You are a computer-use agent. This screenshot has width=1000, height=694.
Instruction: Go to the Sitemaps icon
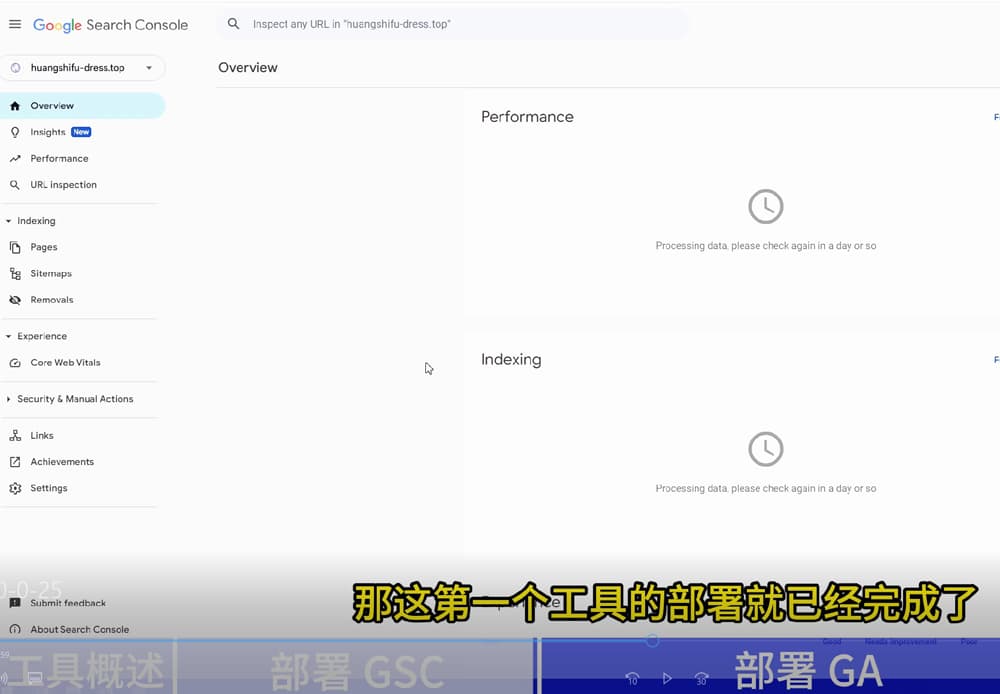[15, 274]
